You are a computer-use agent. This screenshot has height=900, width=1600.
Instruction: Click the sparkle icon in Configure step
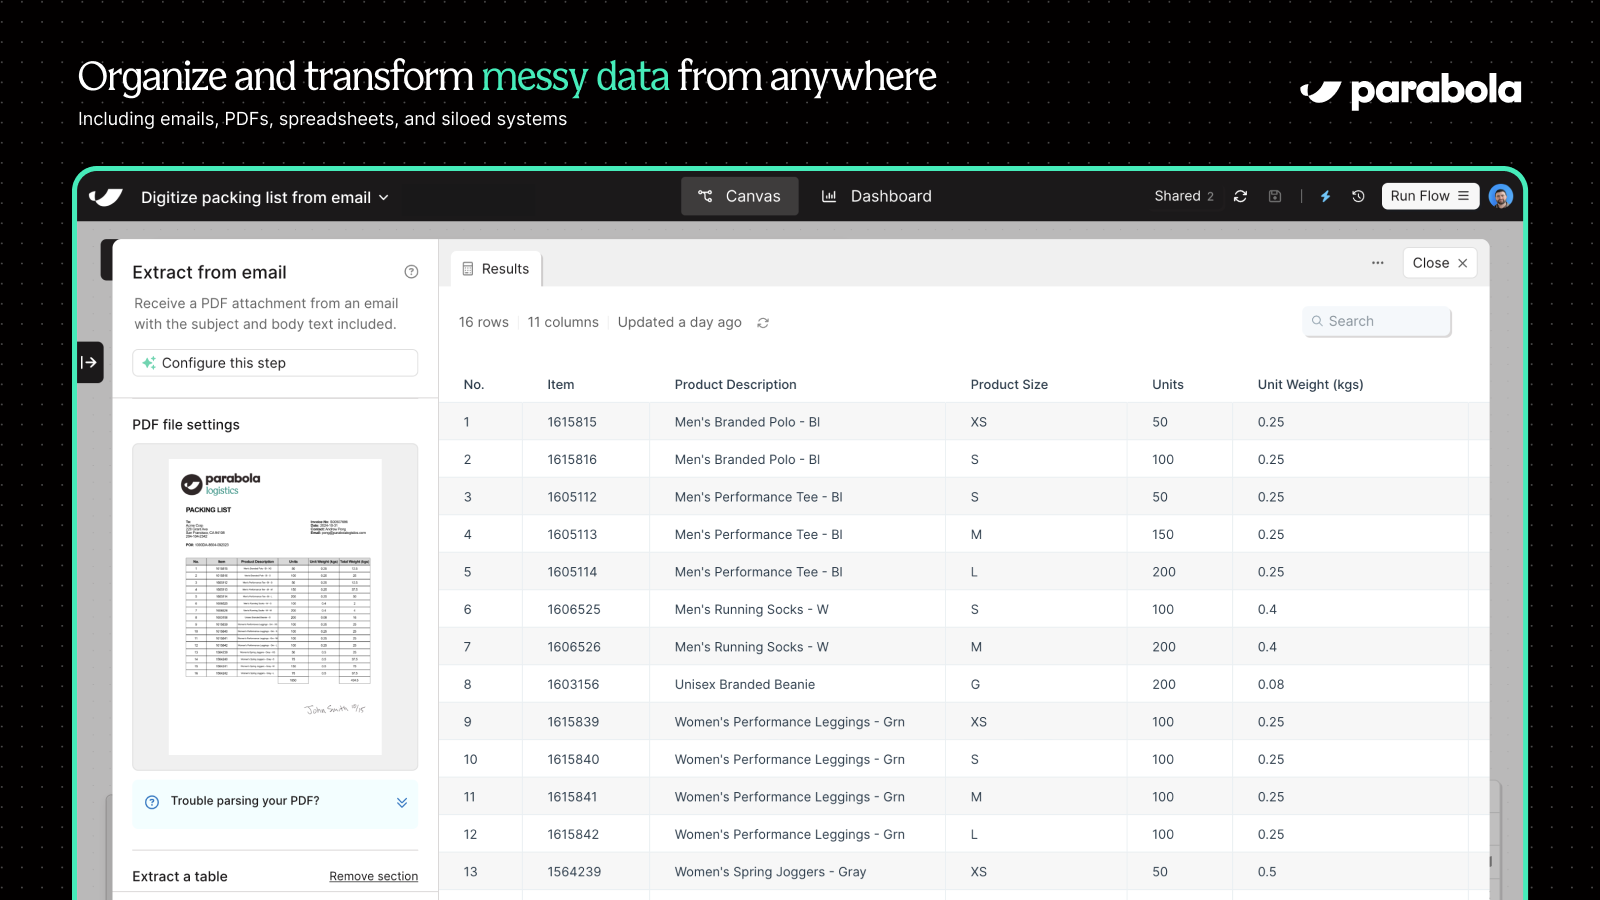click(149, 363)
